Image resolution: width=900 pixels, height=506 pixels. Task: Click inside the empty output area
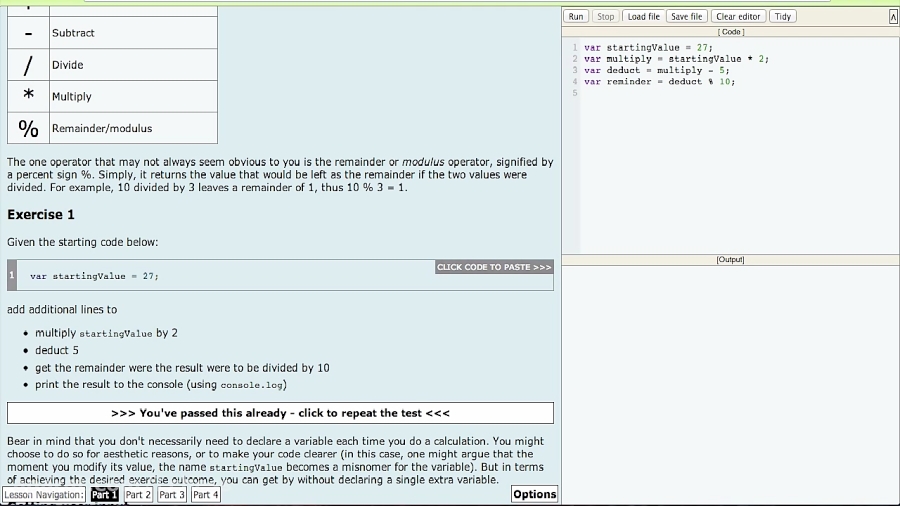[x=730, y=380]
